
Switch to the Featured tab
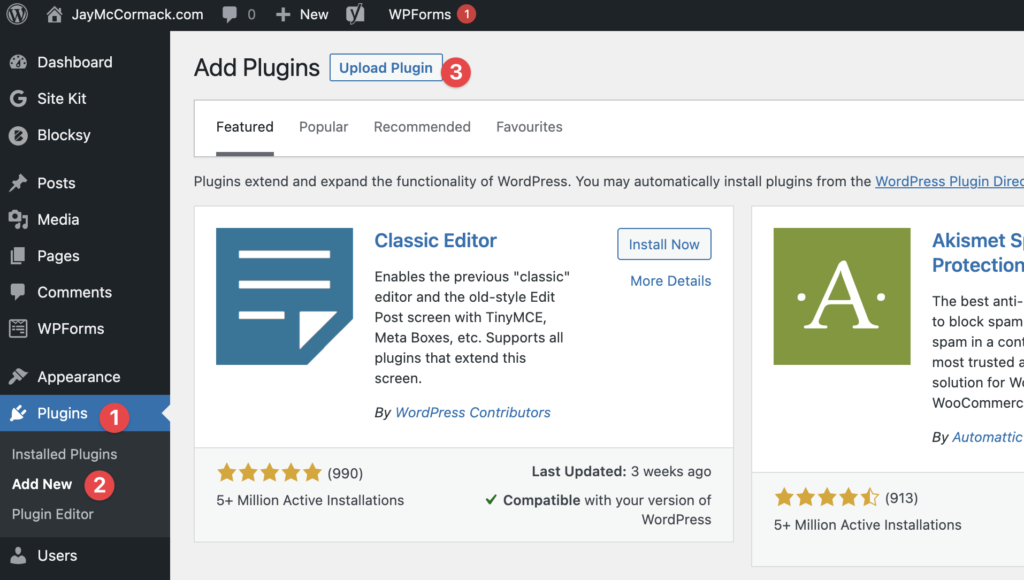tap(245, 127)
